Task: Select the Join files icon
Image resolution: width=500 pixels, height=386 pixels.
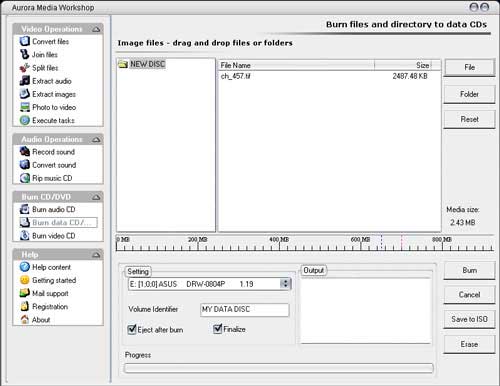Action: tap(25, 54)
